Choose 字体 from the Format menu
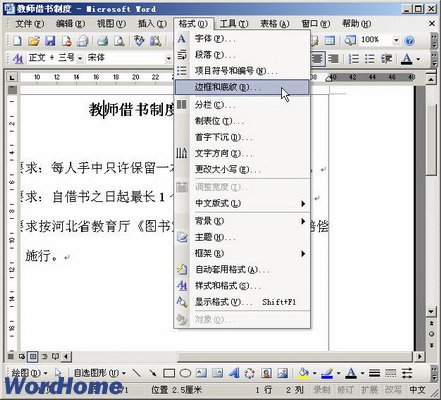The image size is (441, 400). coord(242,39)
